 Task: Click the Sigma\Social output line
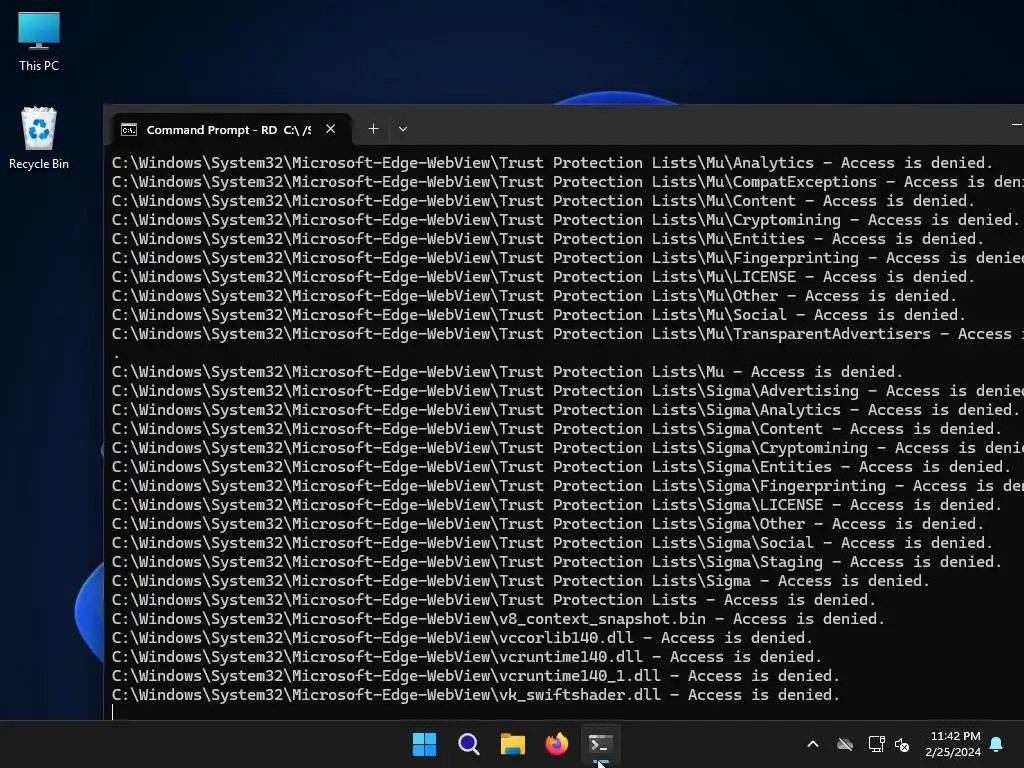point(552,543)
